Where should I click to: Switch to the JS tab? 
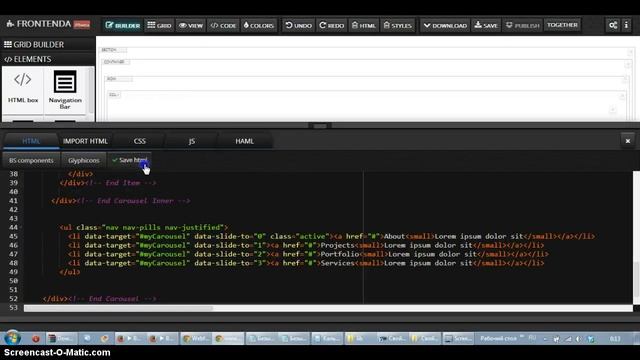pos(191,141)
